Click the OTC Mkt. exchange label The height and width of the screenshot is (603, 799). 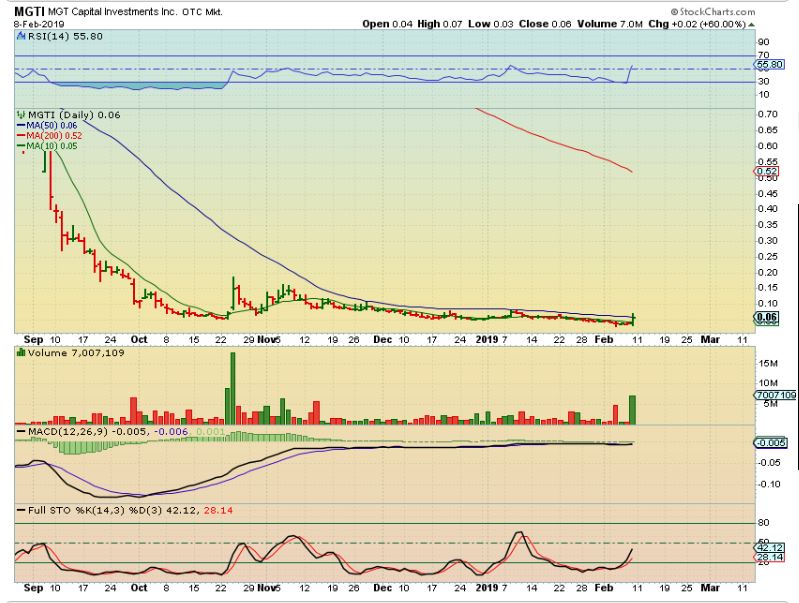pos(202,12)
